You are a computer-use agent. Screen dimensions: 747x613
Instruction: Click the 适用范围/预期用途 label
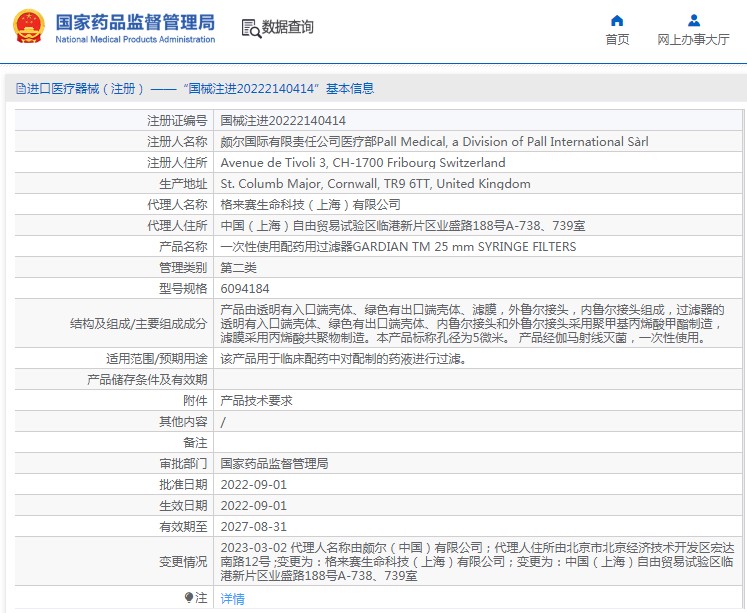tap(157, 358)
